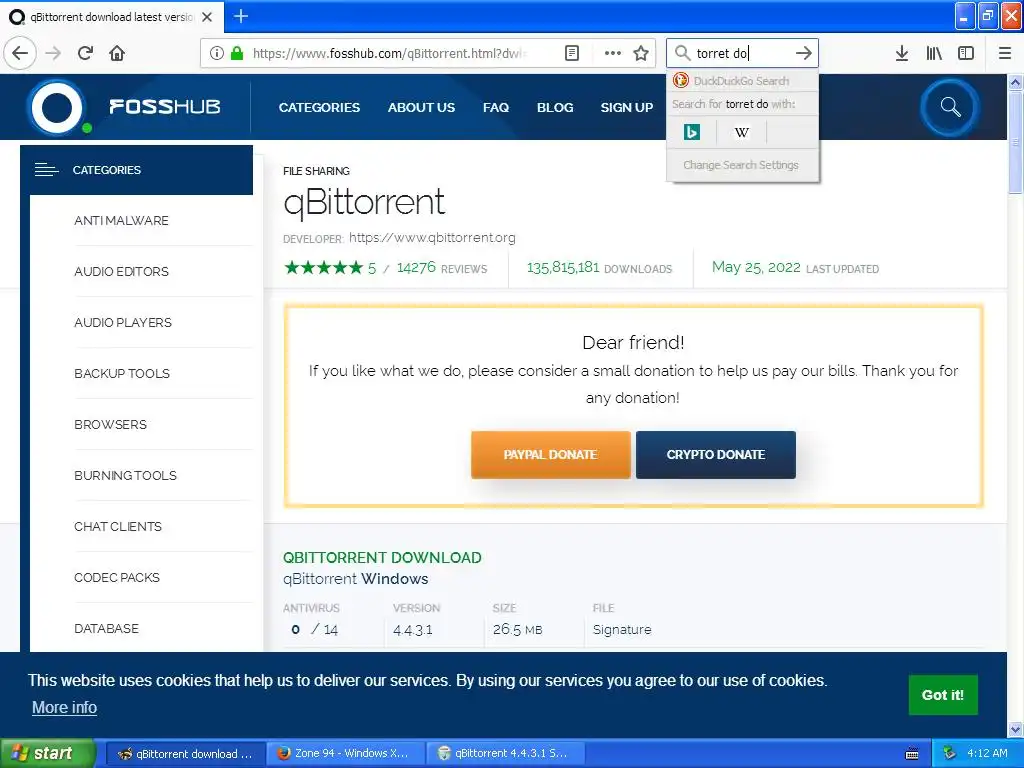1024x768 pixels.
Task: Select ANTI MALWARE category
Action: click(x=121, y=221)
